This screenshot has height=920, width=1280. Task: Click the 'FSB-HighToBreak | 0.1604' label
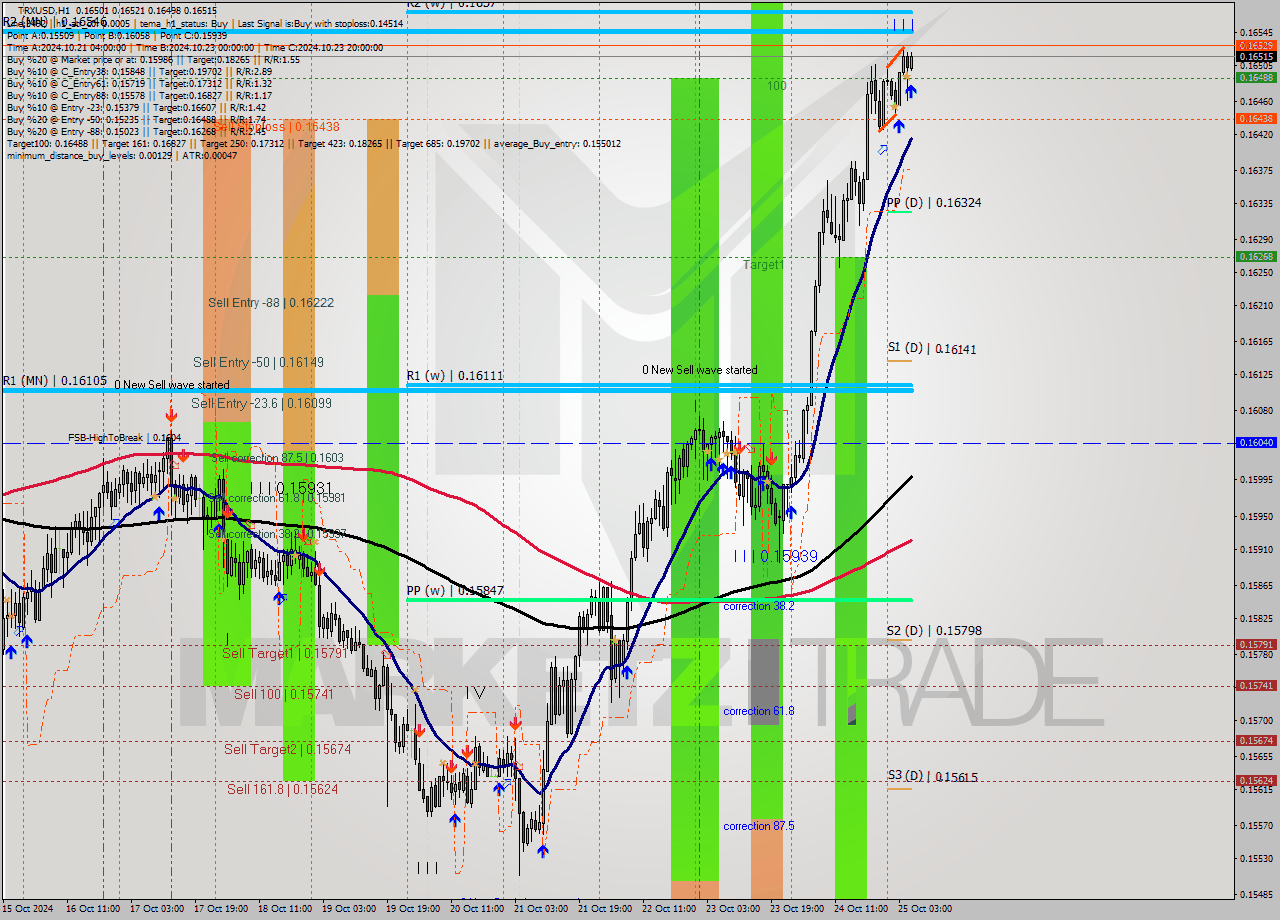pos(124,438)
